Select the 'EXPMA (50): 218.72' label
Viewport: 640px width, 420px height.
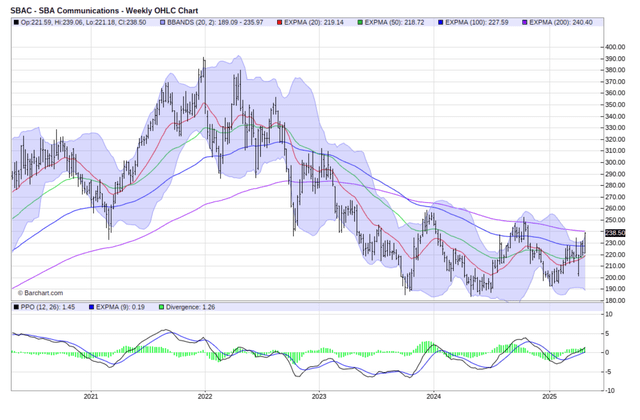(394, 22)
